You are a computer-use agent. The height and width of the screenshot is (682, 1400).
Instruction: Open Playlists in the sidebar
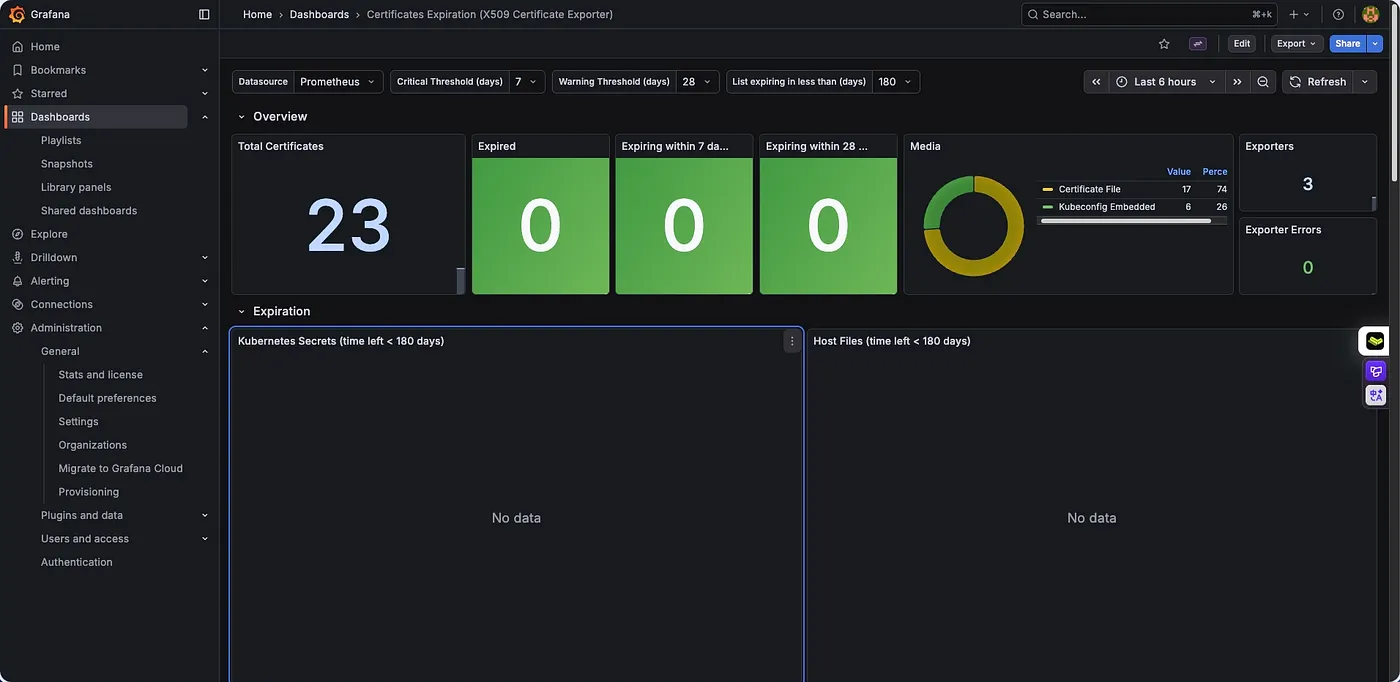point(61,140)
